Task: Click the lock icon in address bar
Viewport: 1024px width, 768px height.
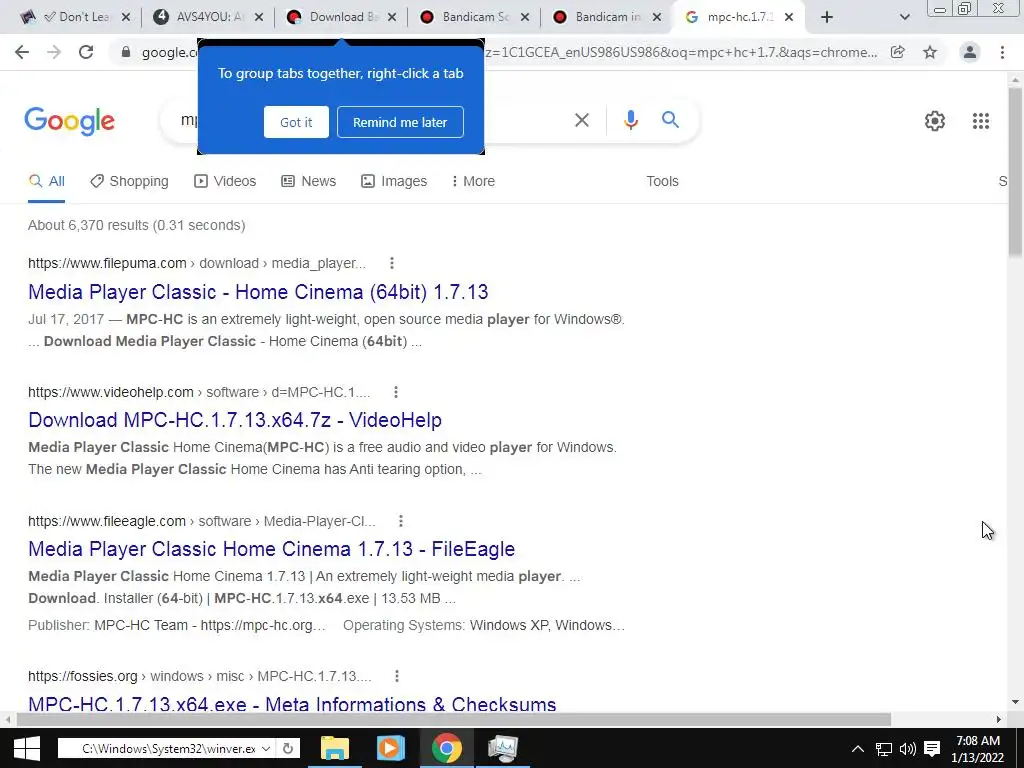Action: point(126,52)
